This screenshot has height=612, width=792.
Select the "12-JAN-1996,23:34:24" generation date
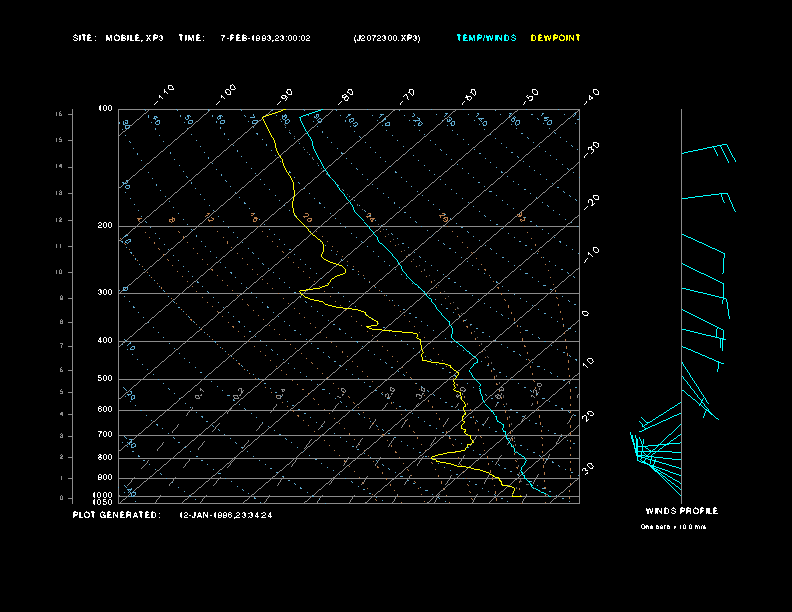coord(226,515)
